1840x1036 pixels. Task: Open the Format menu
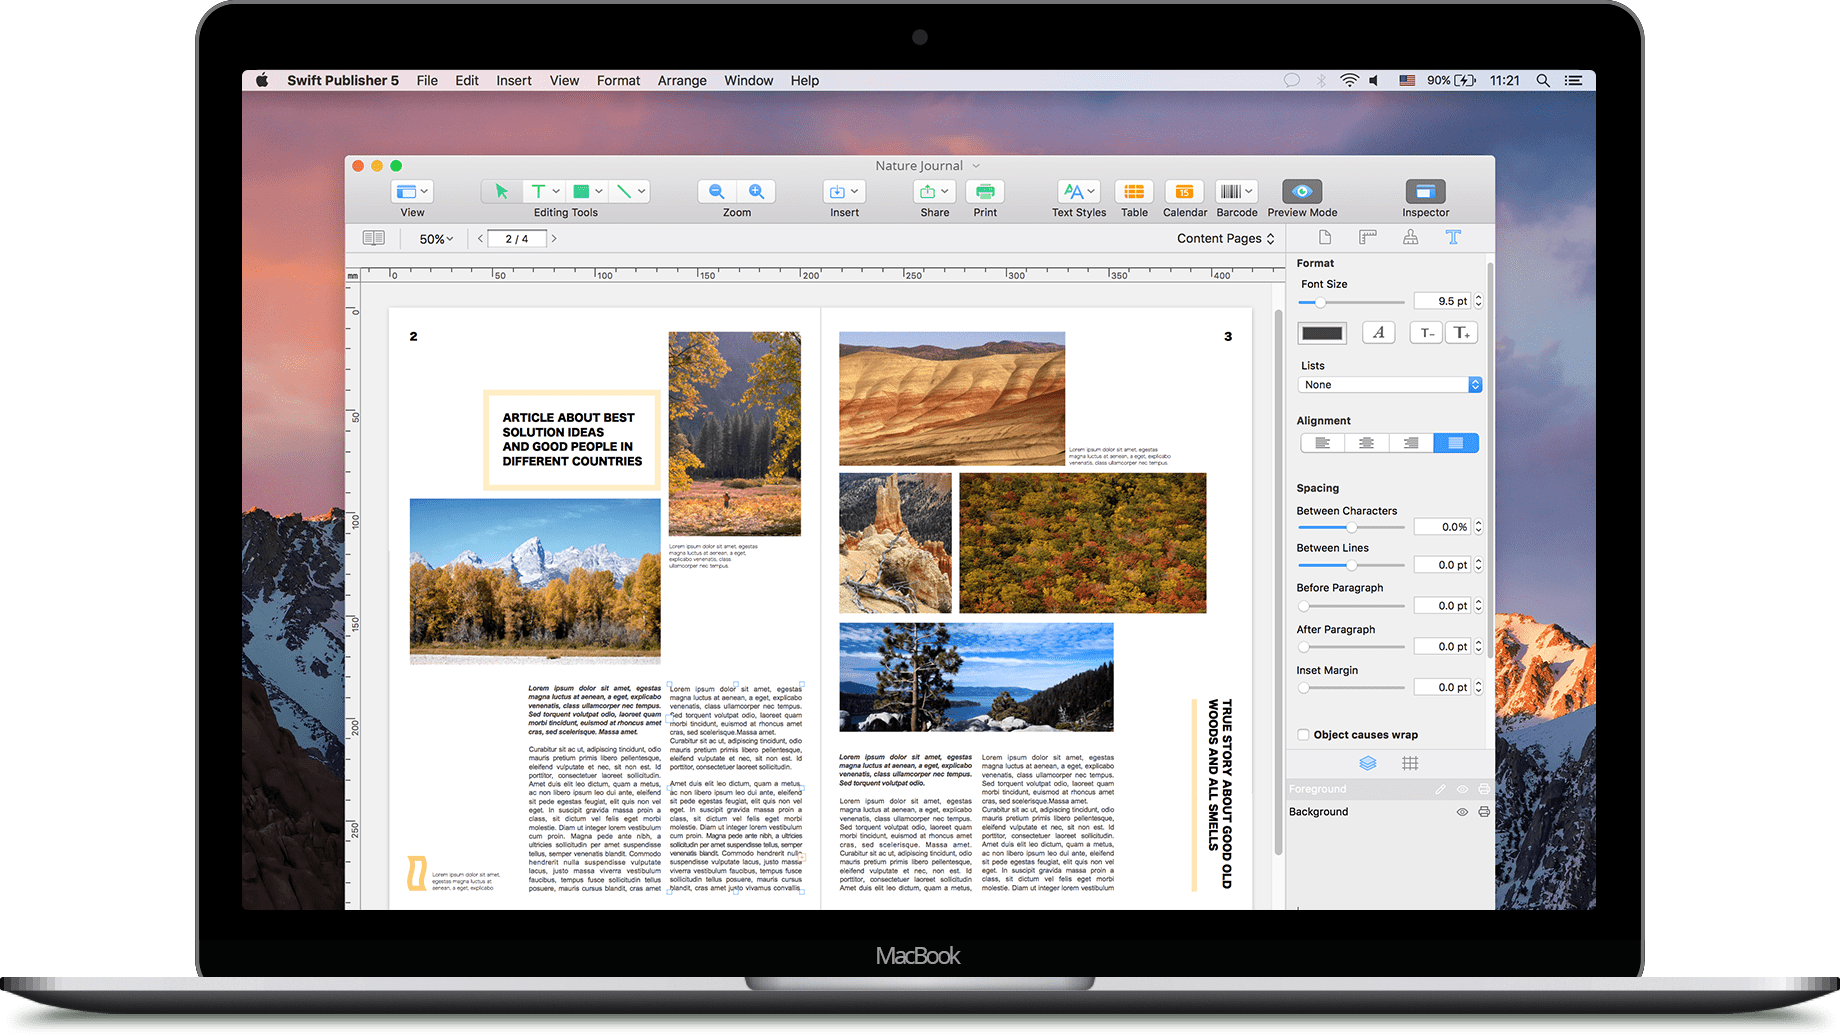coord(617,80)
